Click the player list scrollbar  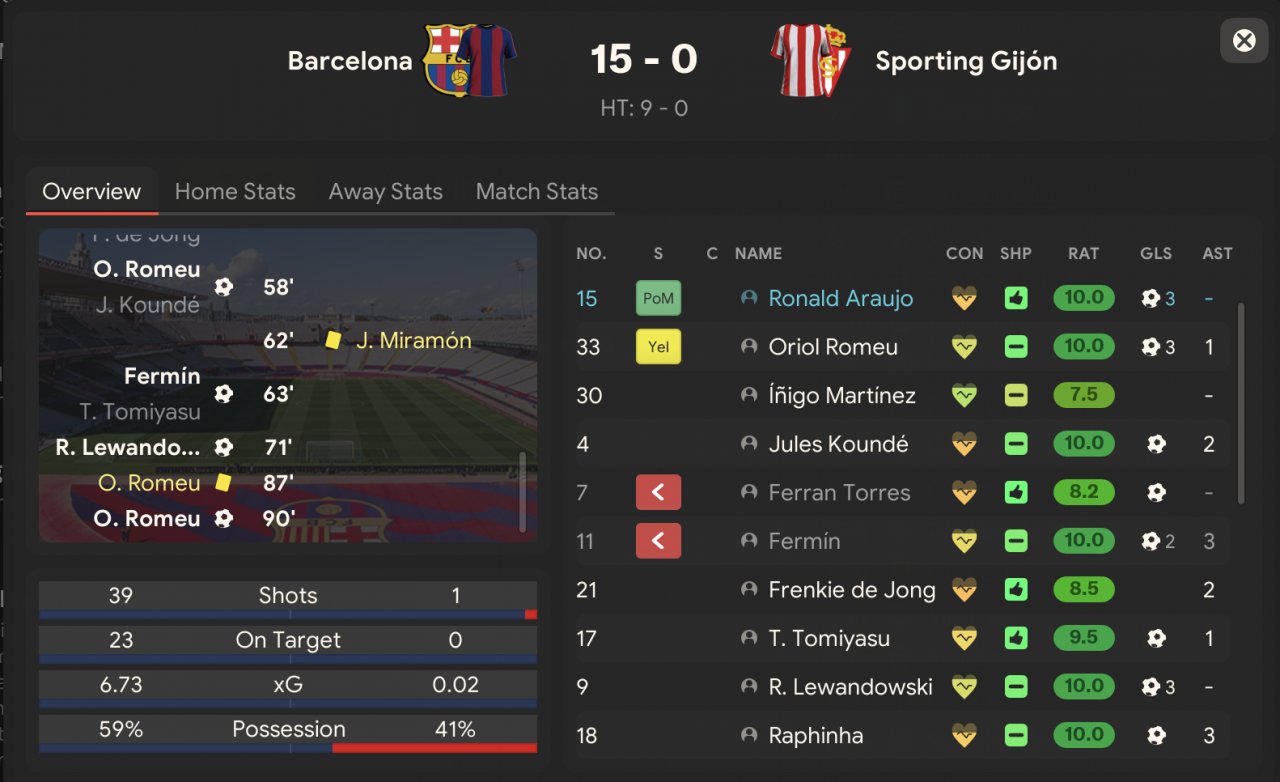1241,400
